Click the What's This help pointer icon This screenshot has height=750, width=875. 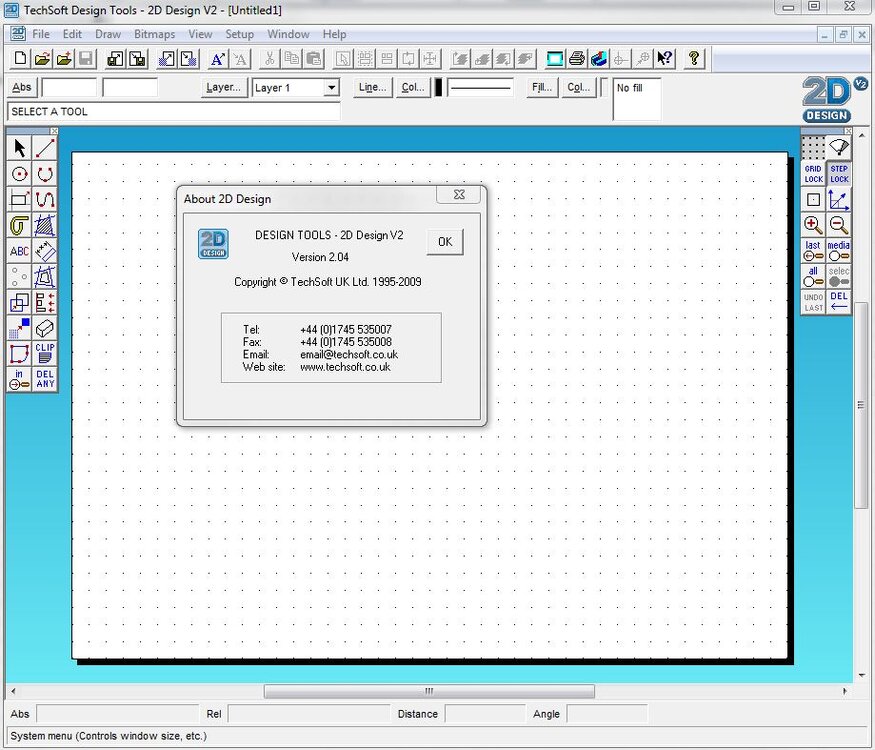665,59
